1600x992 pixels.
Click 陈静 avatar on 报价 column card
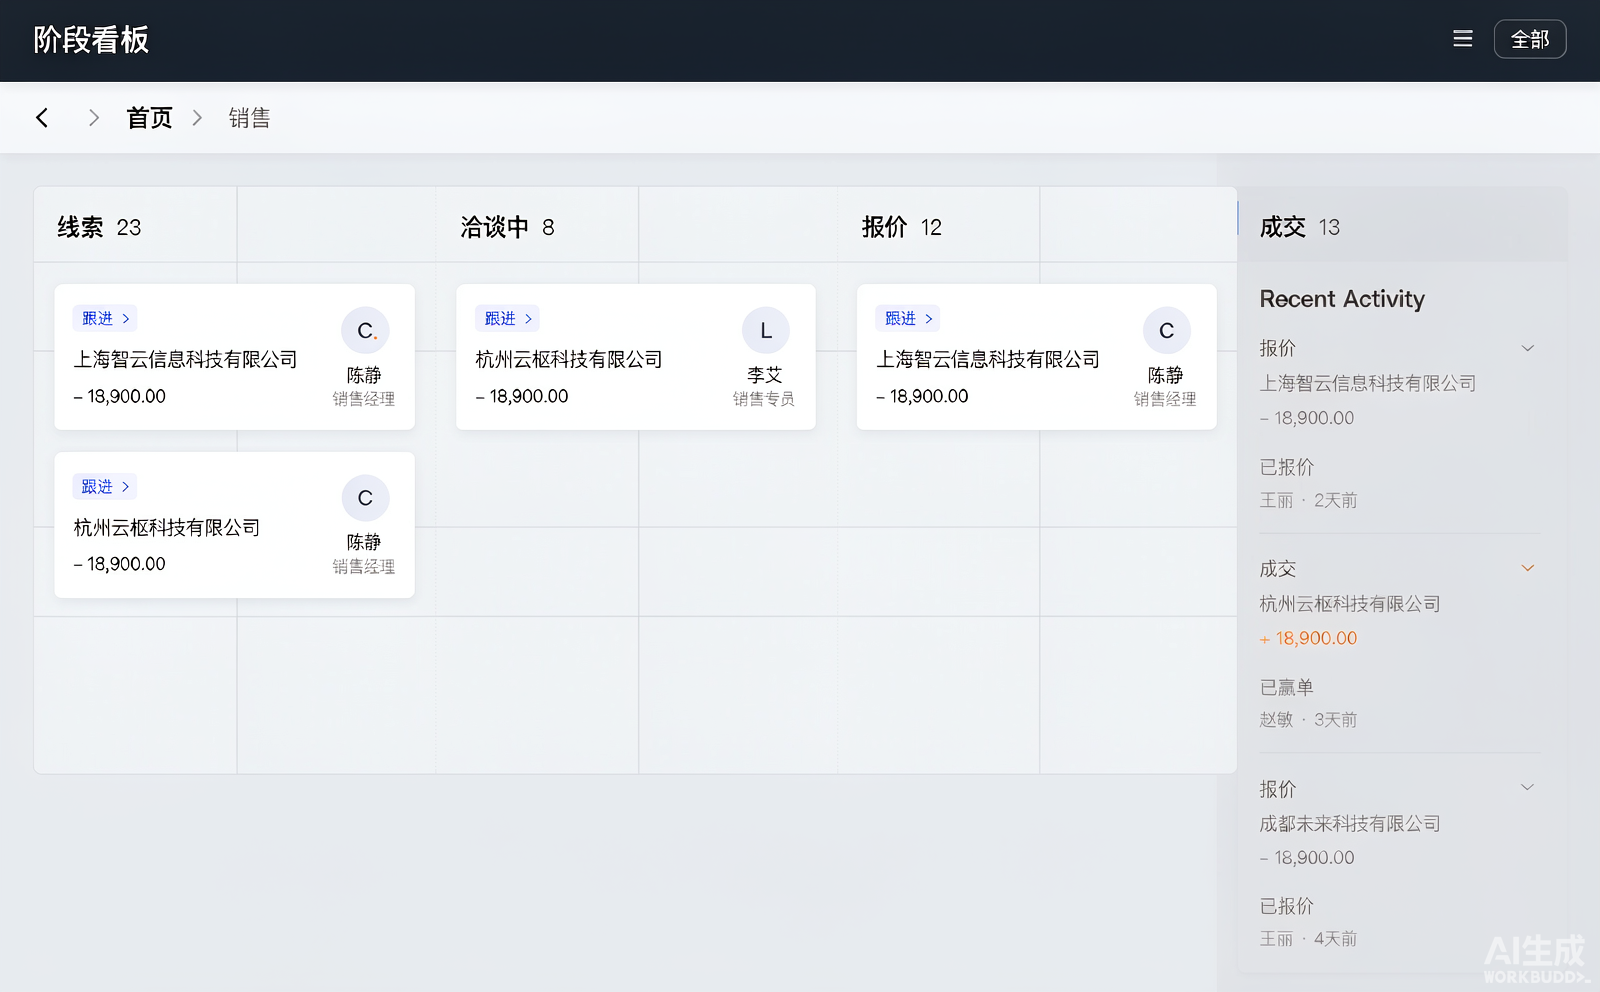pyautogui.click(x=1167, y=330)
